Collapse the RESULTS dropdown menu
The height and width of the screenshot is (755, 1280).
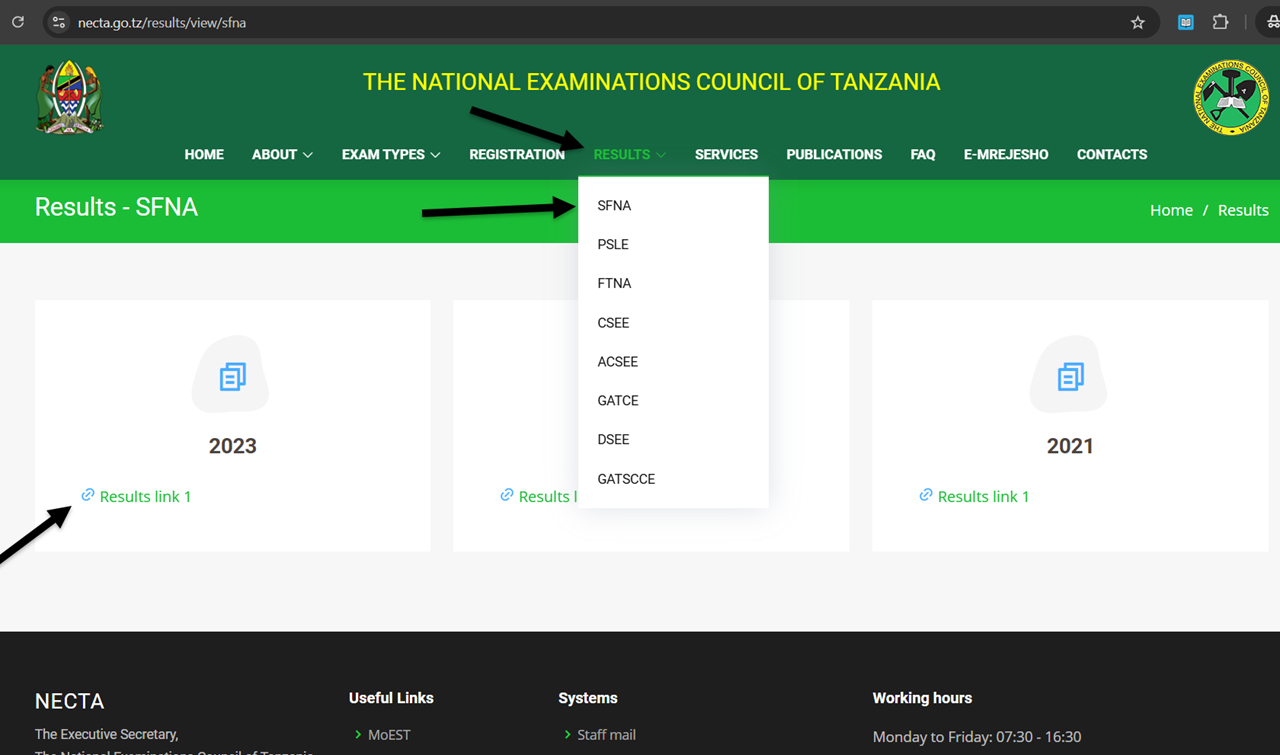[x=630, y=154]
